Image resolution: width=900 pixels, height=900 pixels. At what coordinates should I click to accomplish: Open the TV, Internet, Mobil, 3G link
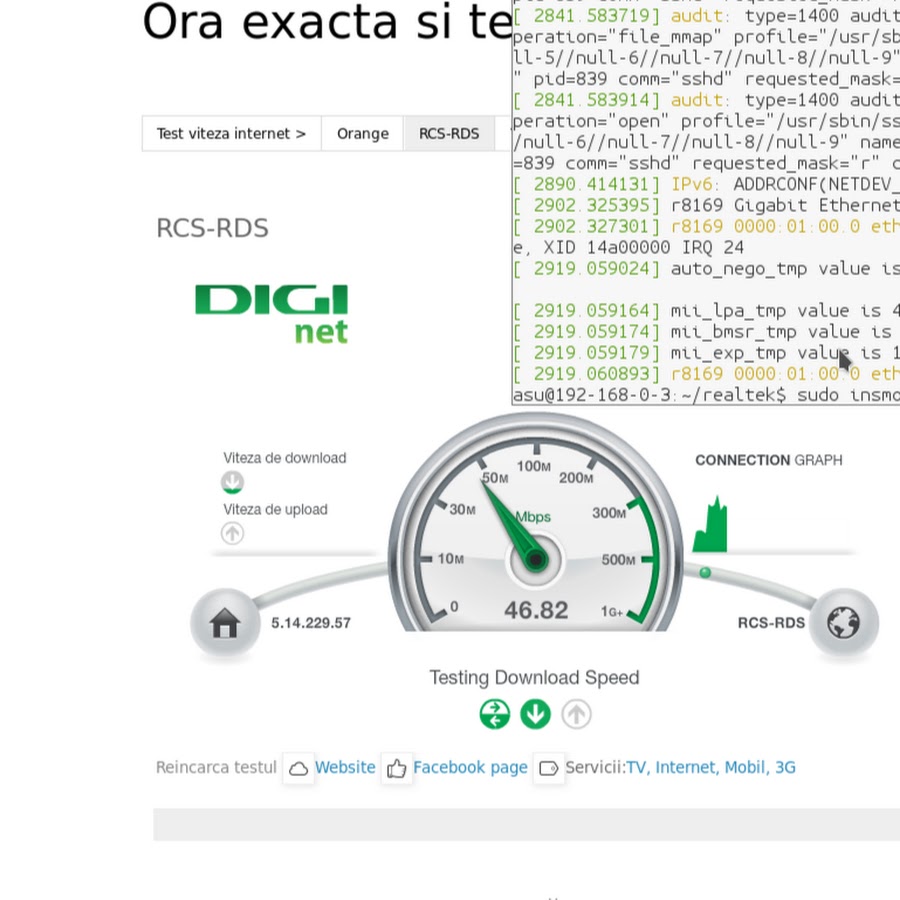click(711, 767)
